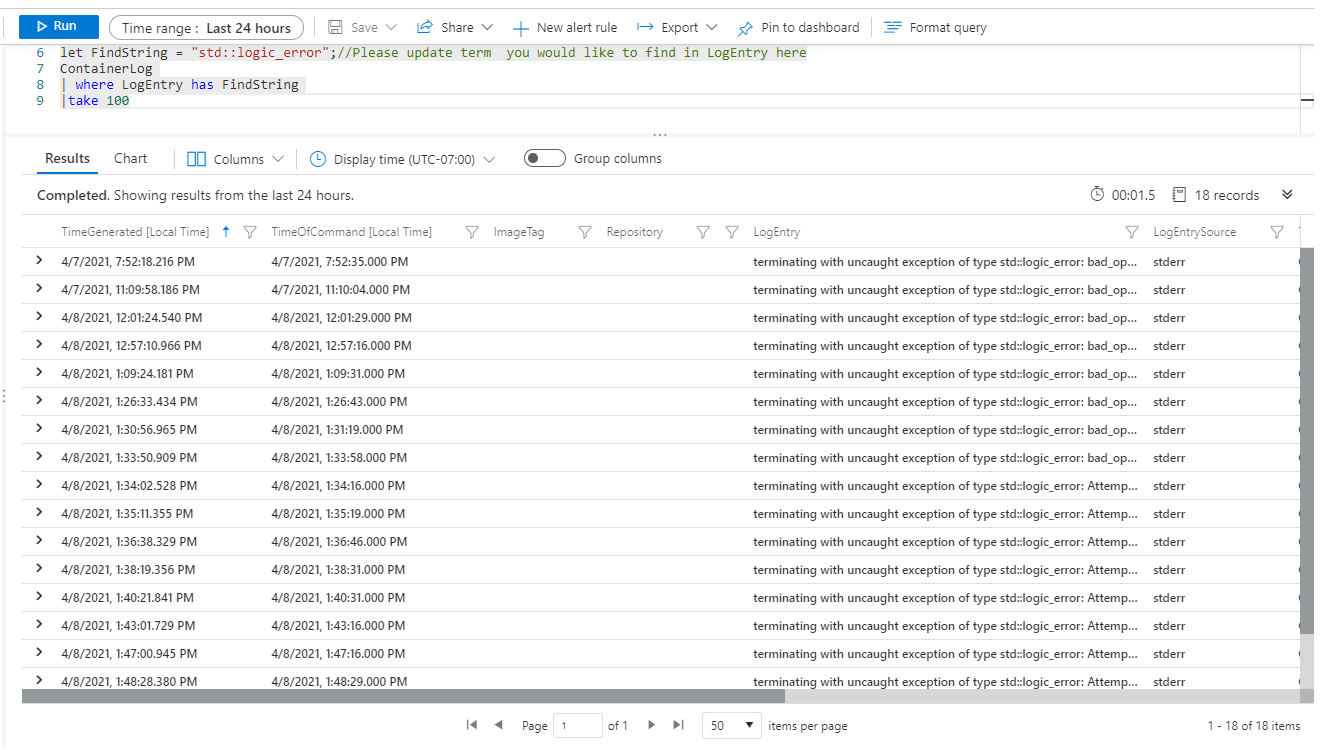Select the TimeOfCommand cell 4/8/2021, 1:31:19.000 PM
Viewport: 1334px width, 750px height.
[337, 430]
